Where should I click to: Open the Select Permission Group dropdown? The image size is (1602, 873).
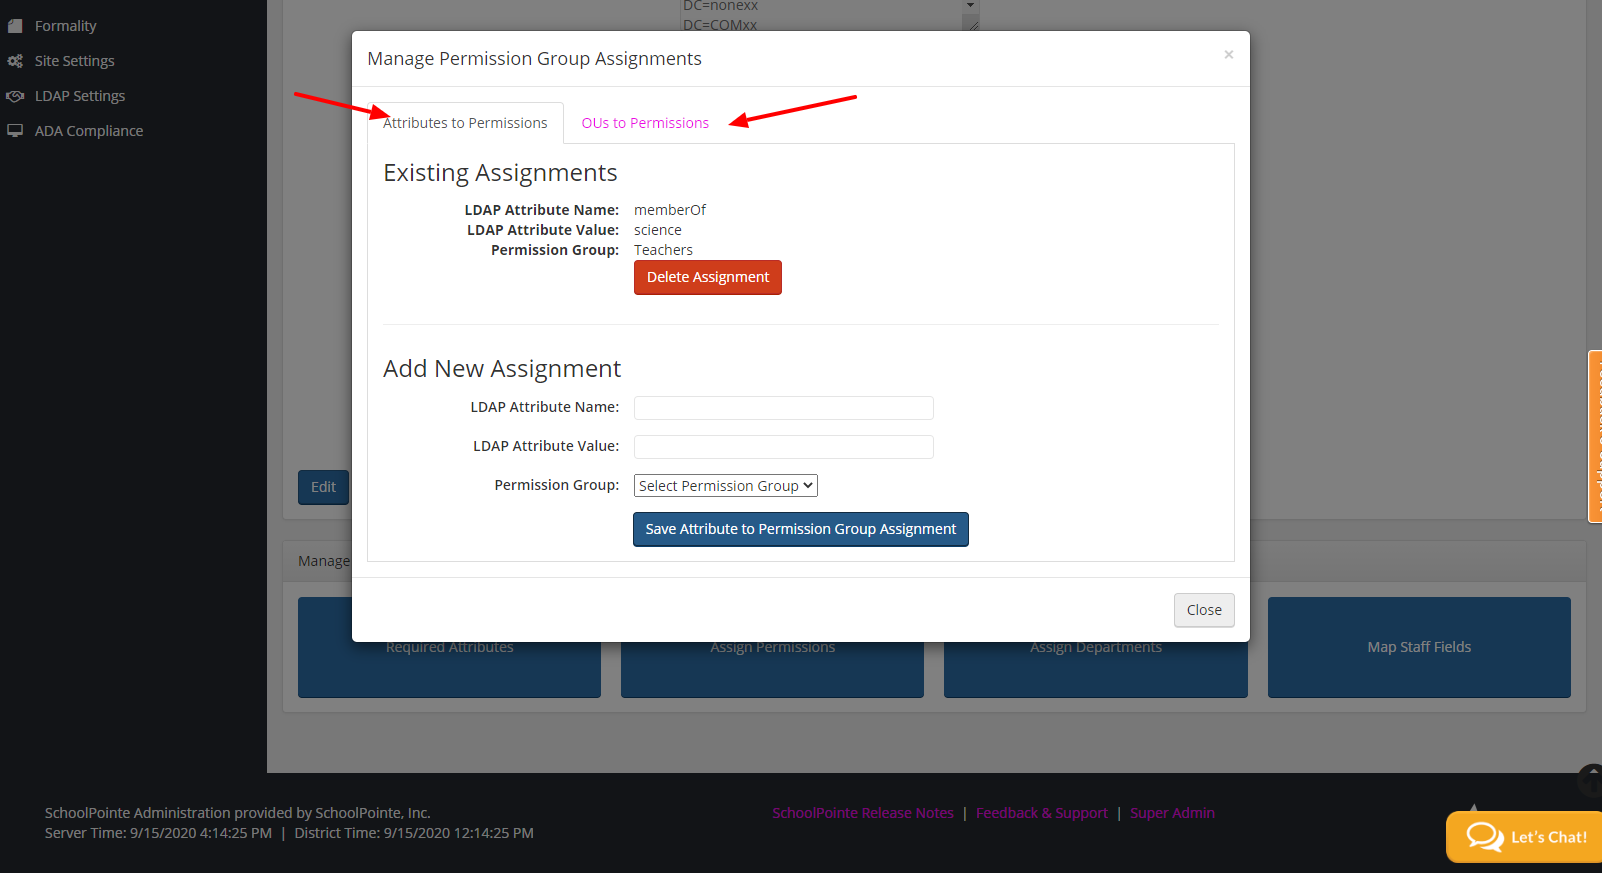[x=726, y=486]
